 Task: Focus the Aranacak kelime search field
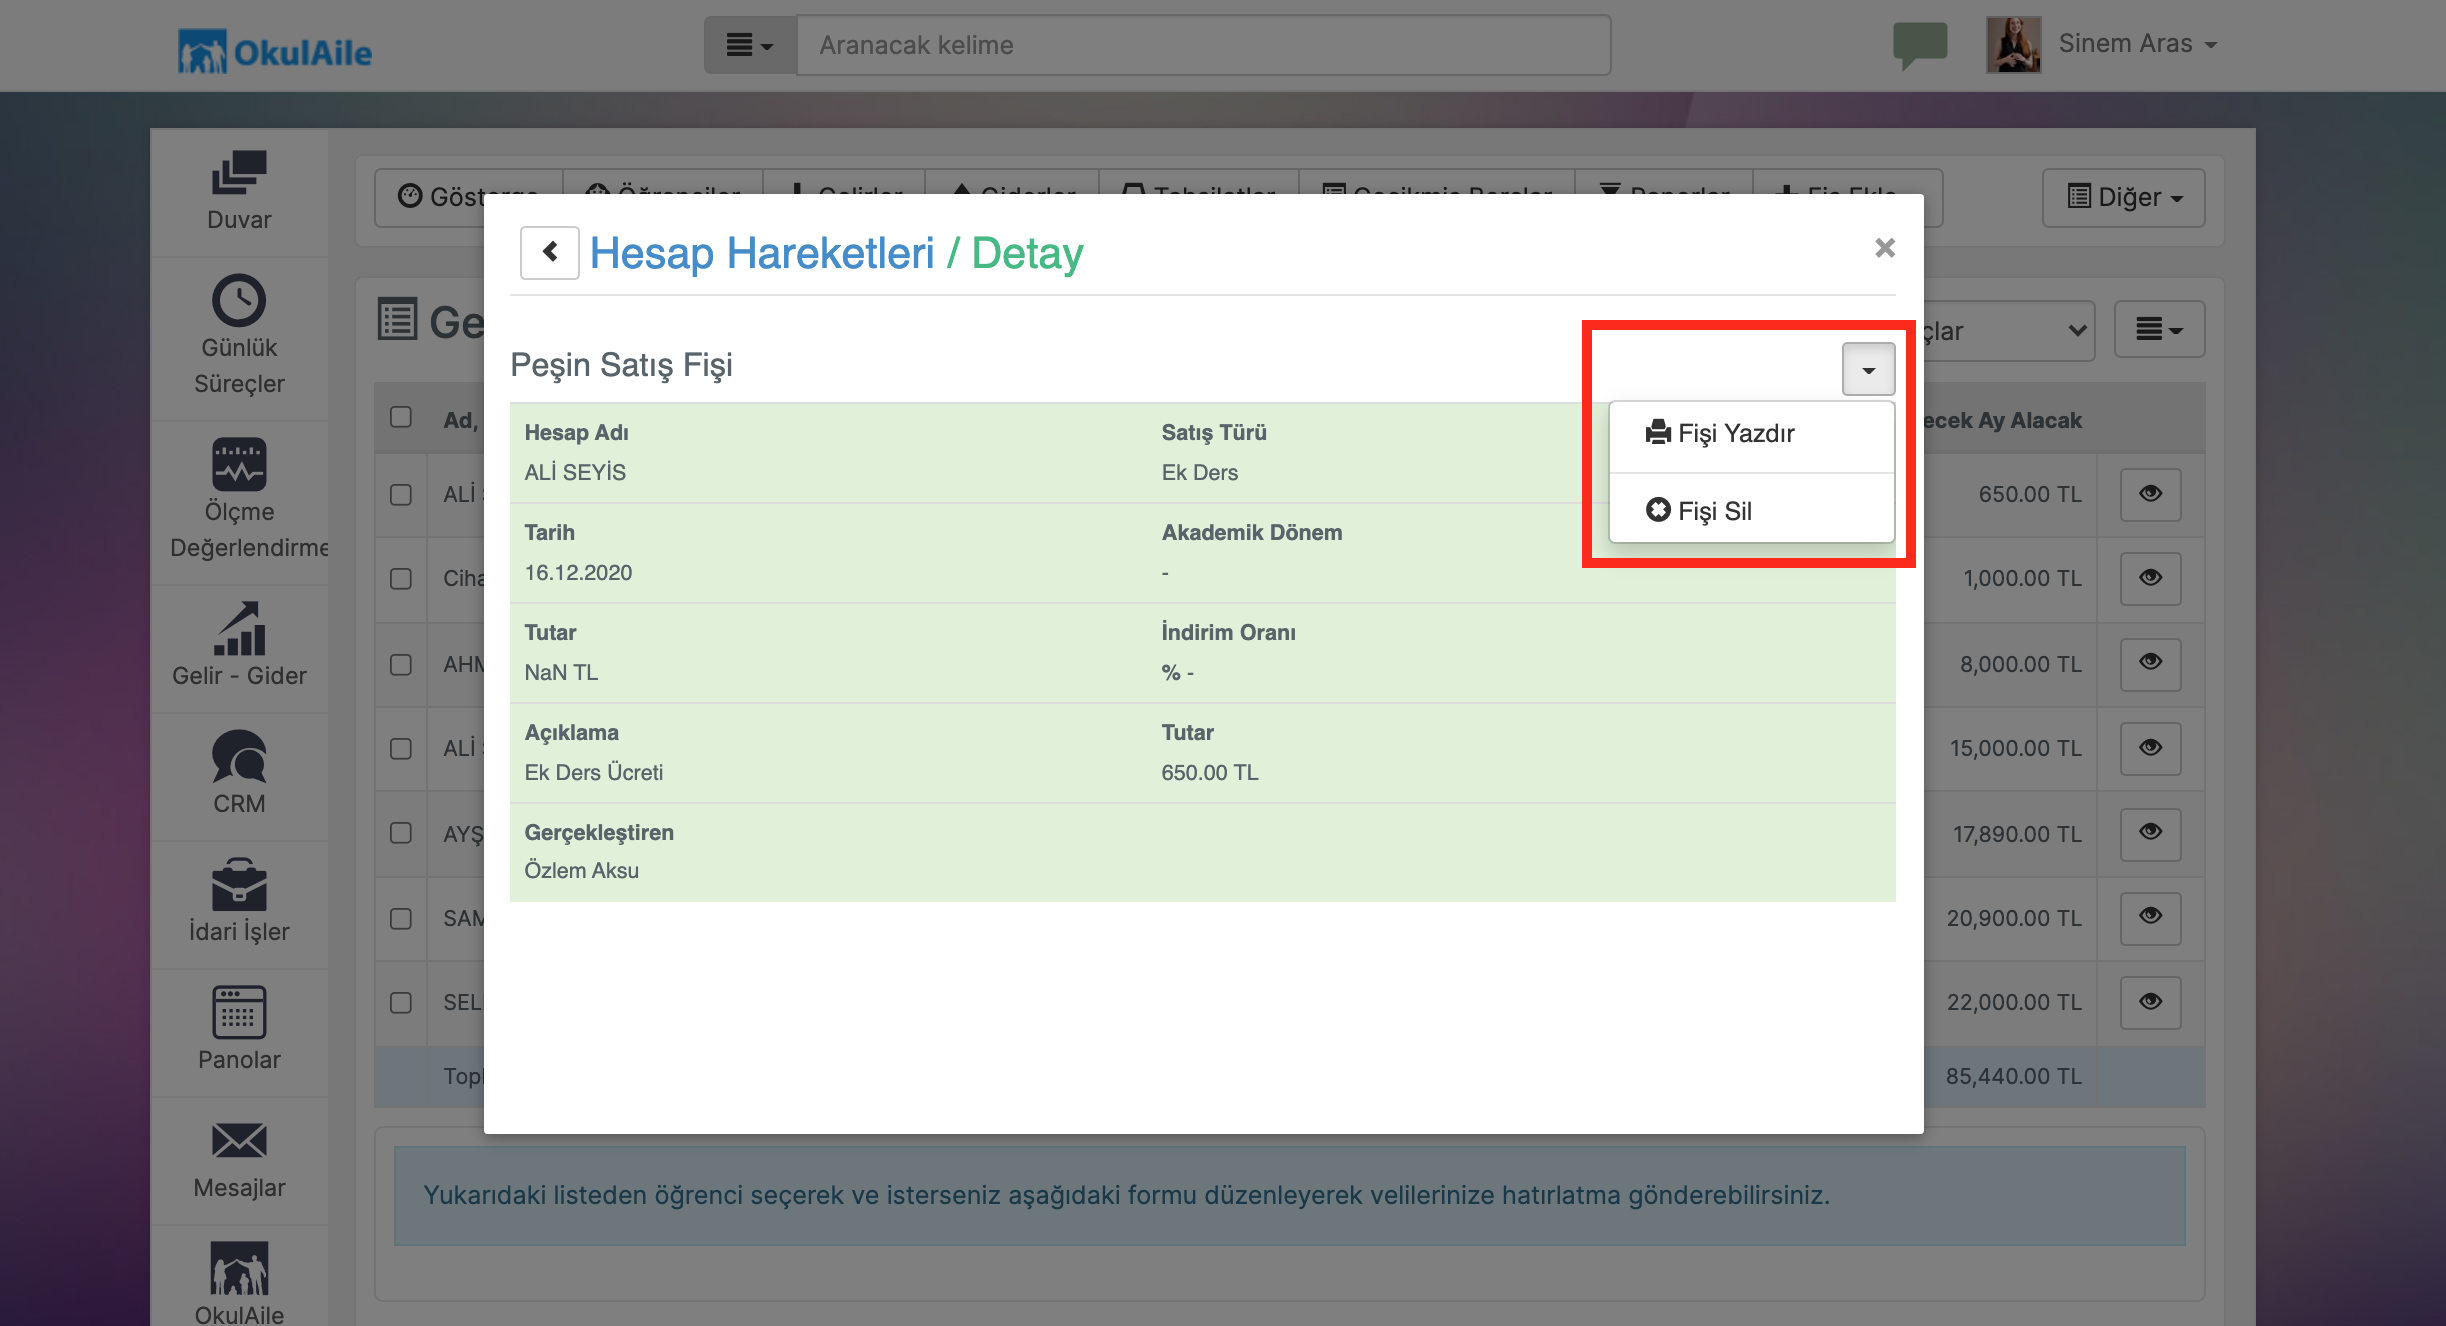1204,45
